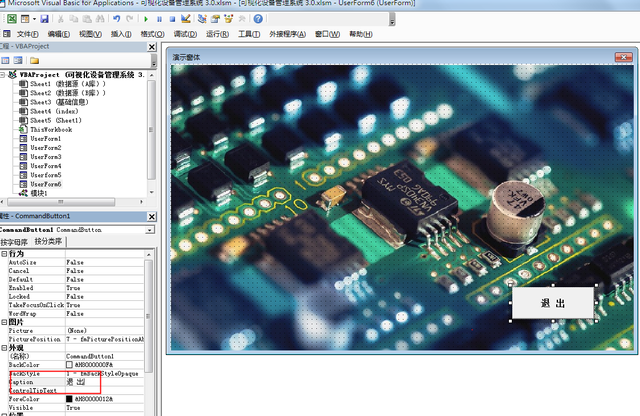The height and width of the screenshot is (416, 640).
Task: Cut selection with the scissors icon
Action: click(60, 19)
